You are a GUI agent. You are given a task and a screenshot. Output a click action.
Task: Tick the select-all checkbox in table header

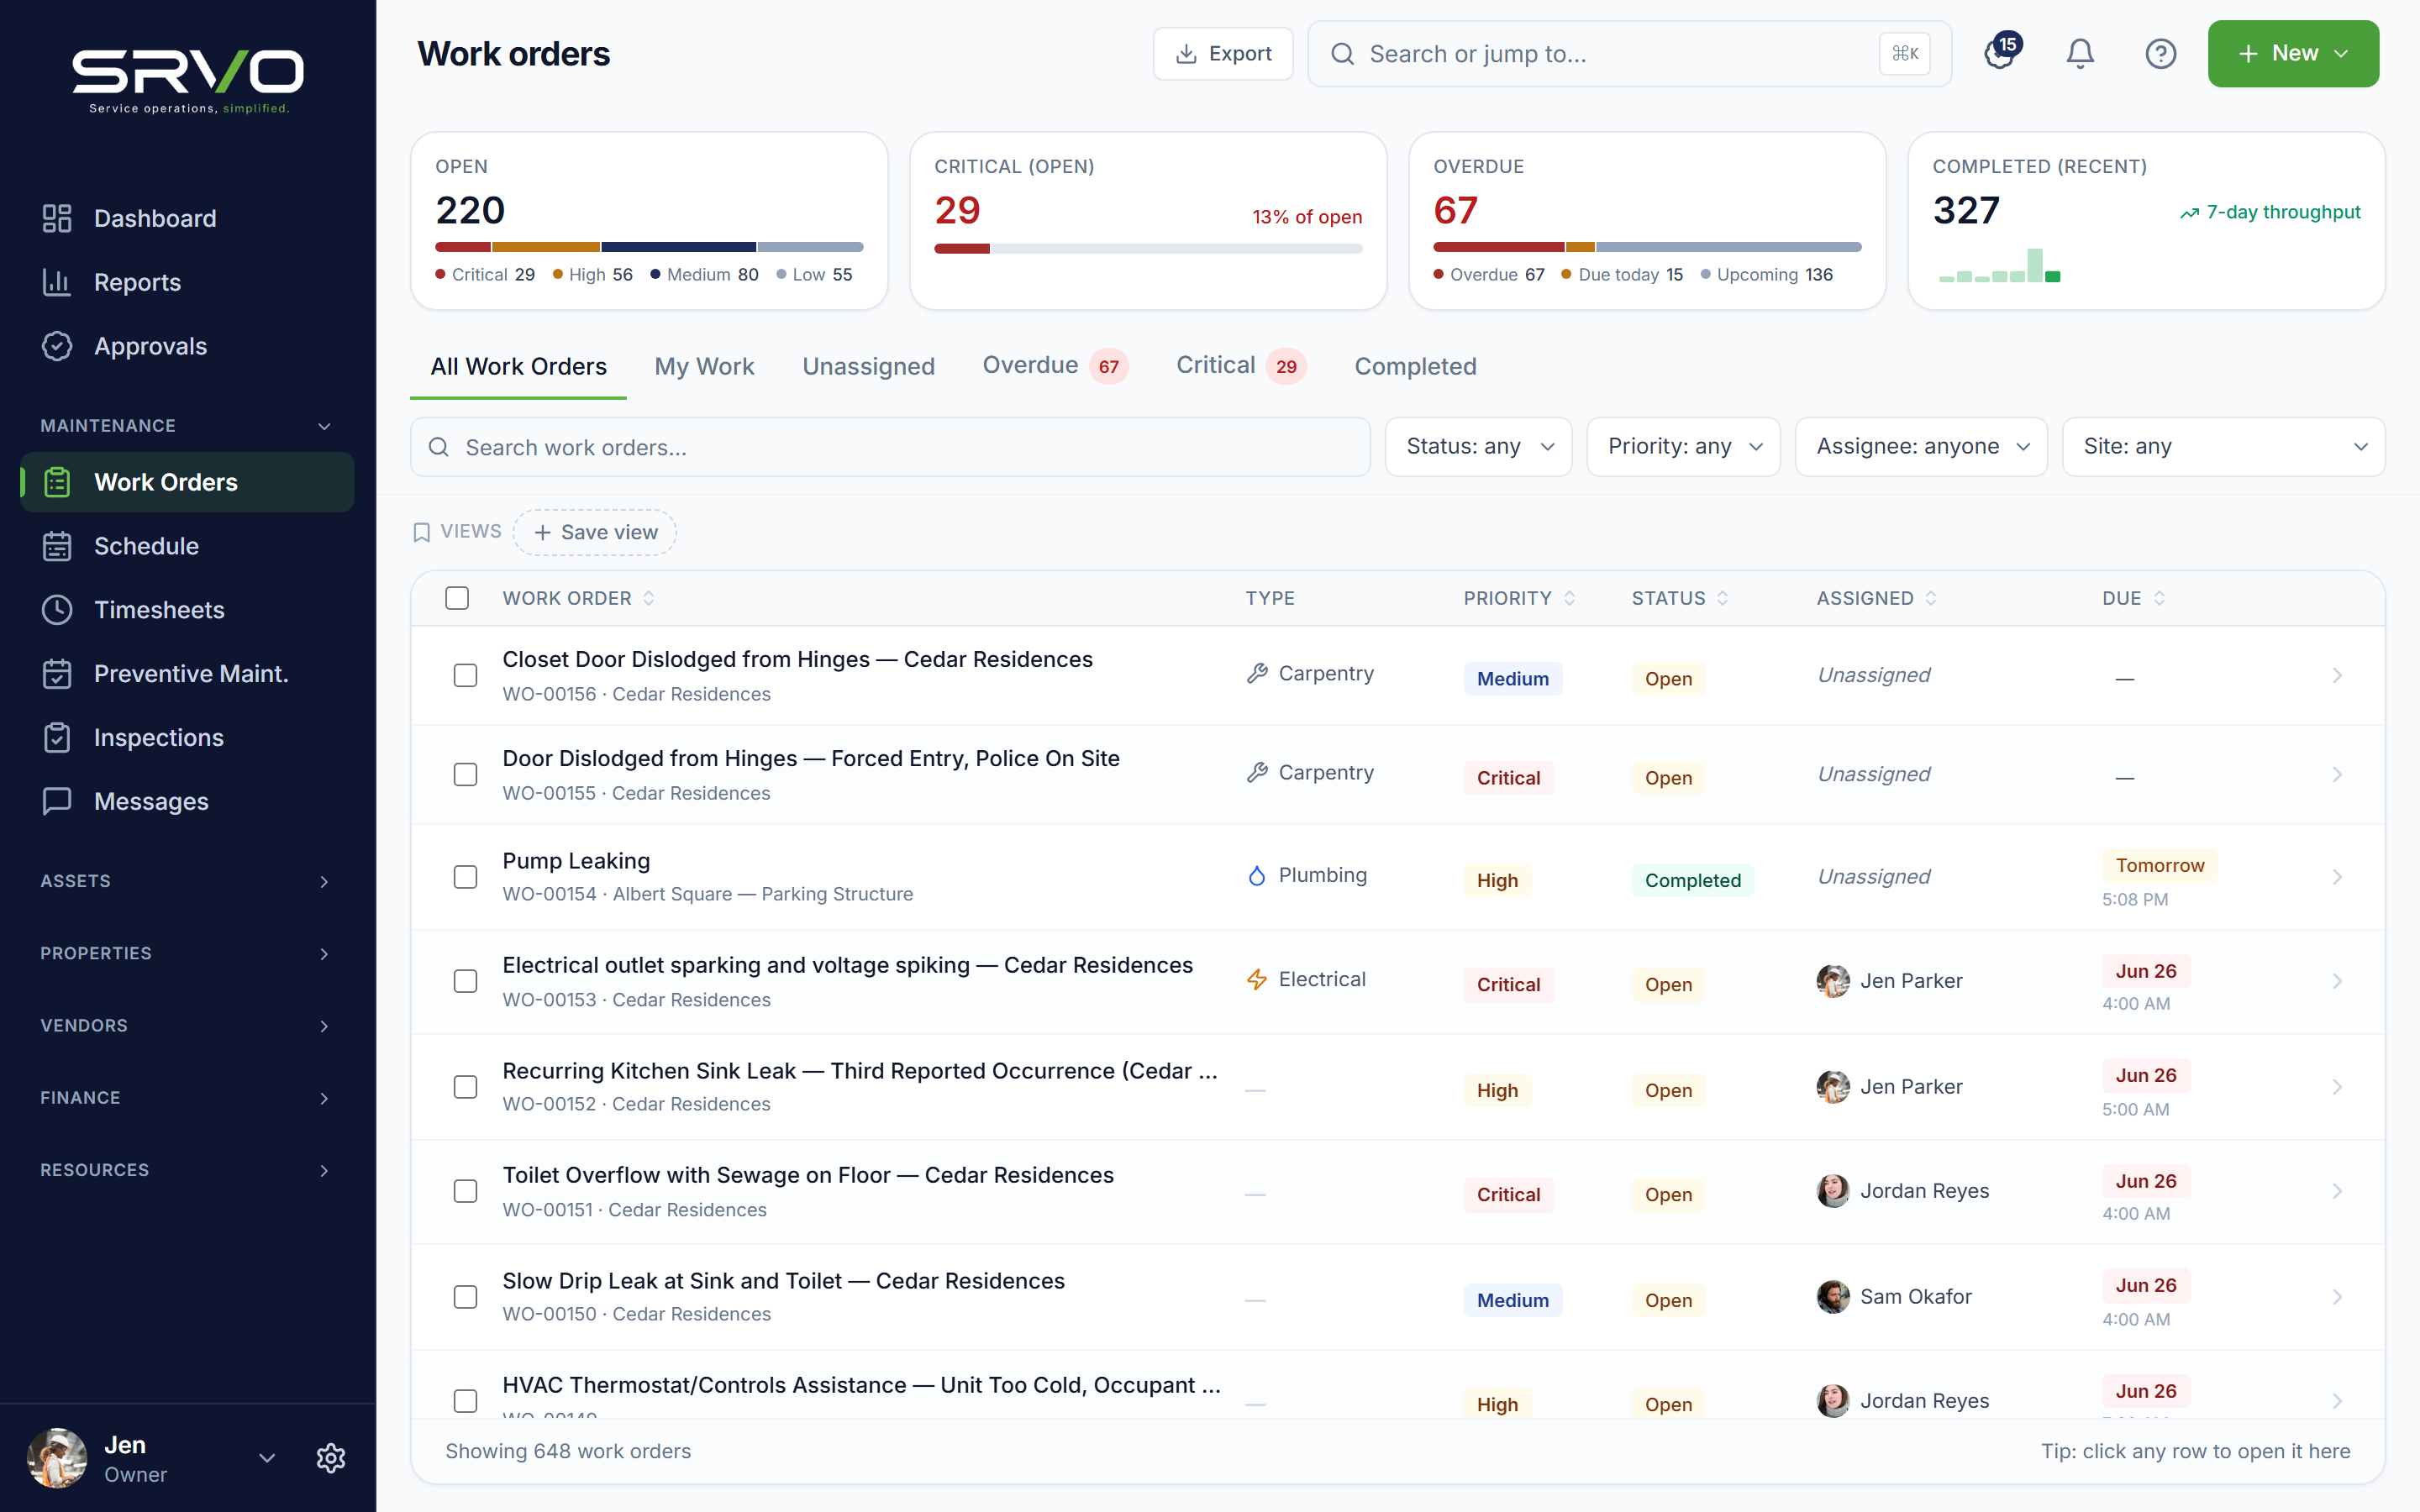pyautogui.click(x=457, y=598)
